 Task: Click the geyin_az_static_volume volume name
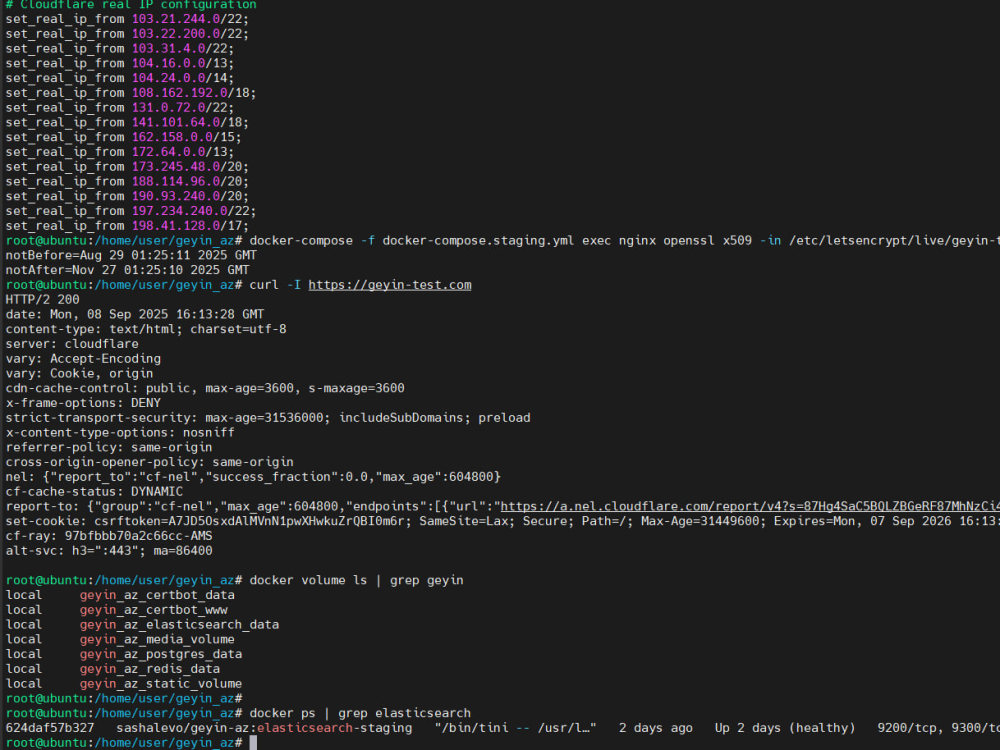pyautogui.click(x=161, y=684)
